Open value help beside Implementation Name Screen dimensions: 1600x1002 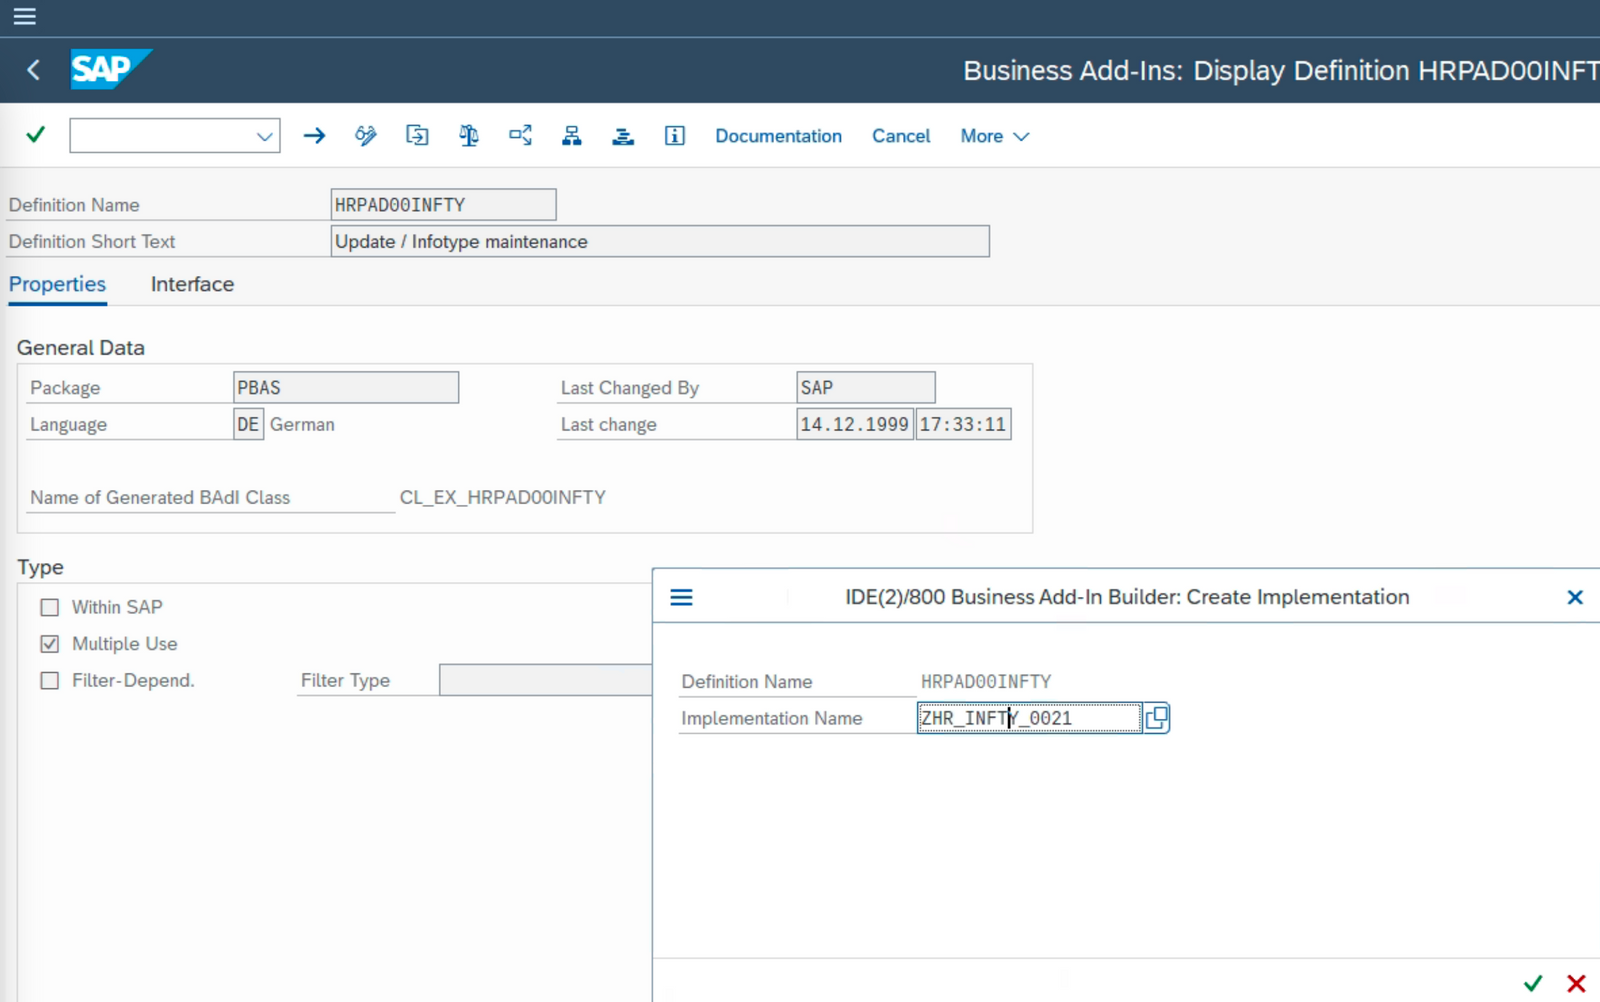(x=1157, y=718)
